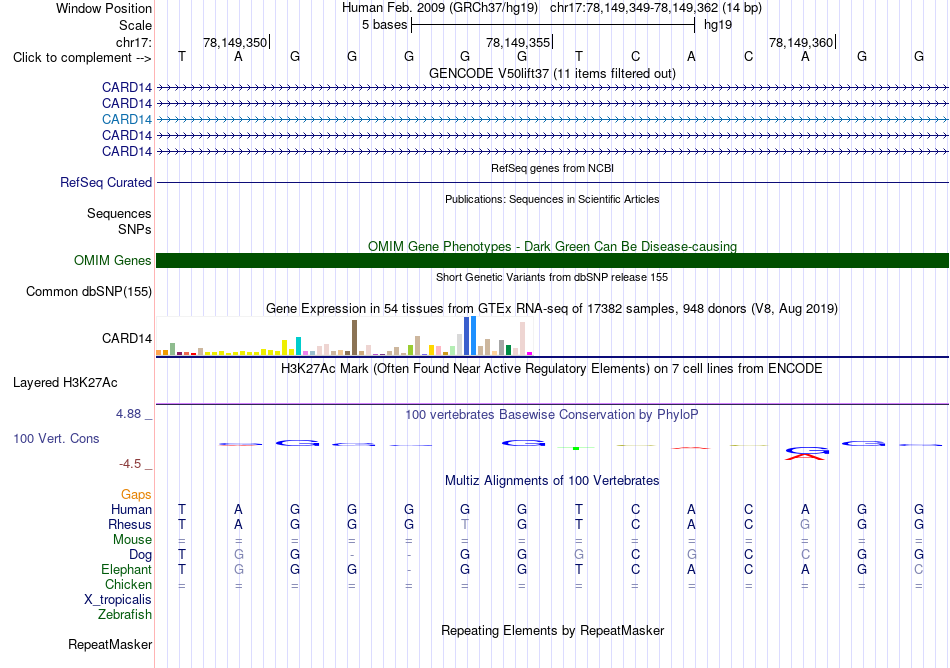Screen dimensions: 950x668
Task: Click the first T base in sequence row
Action: click(x=182, y=56)
